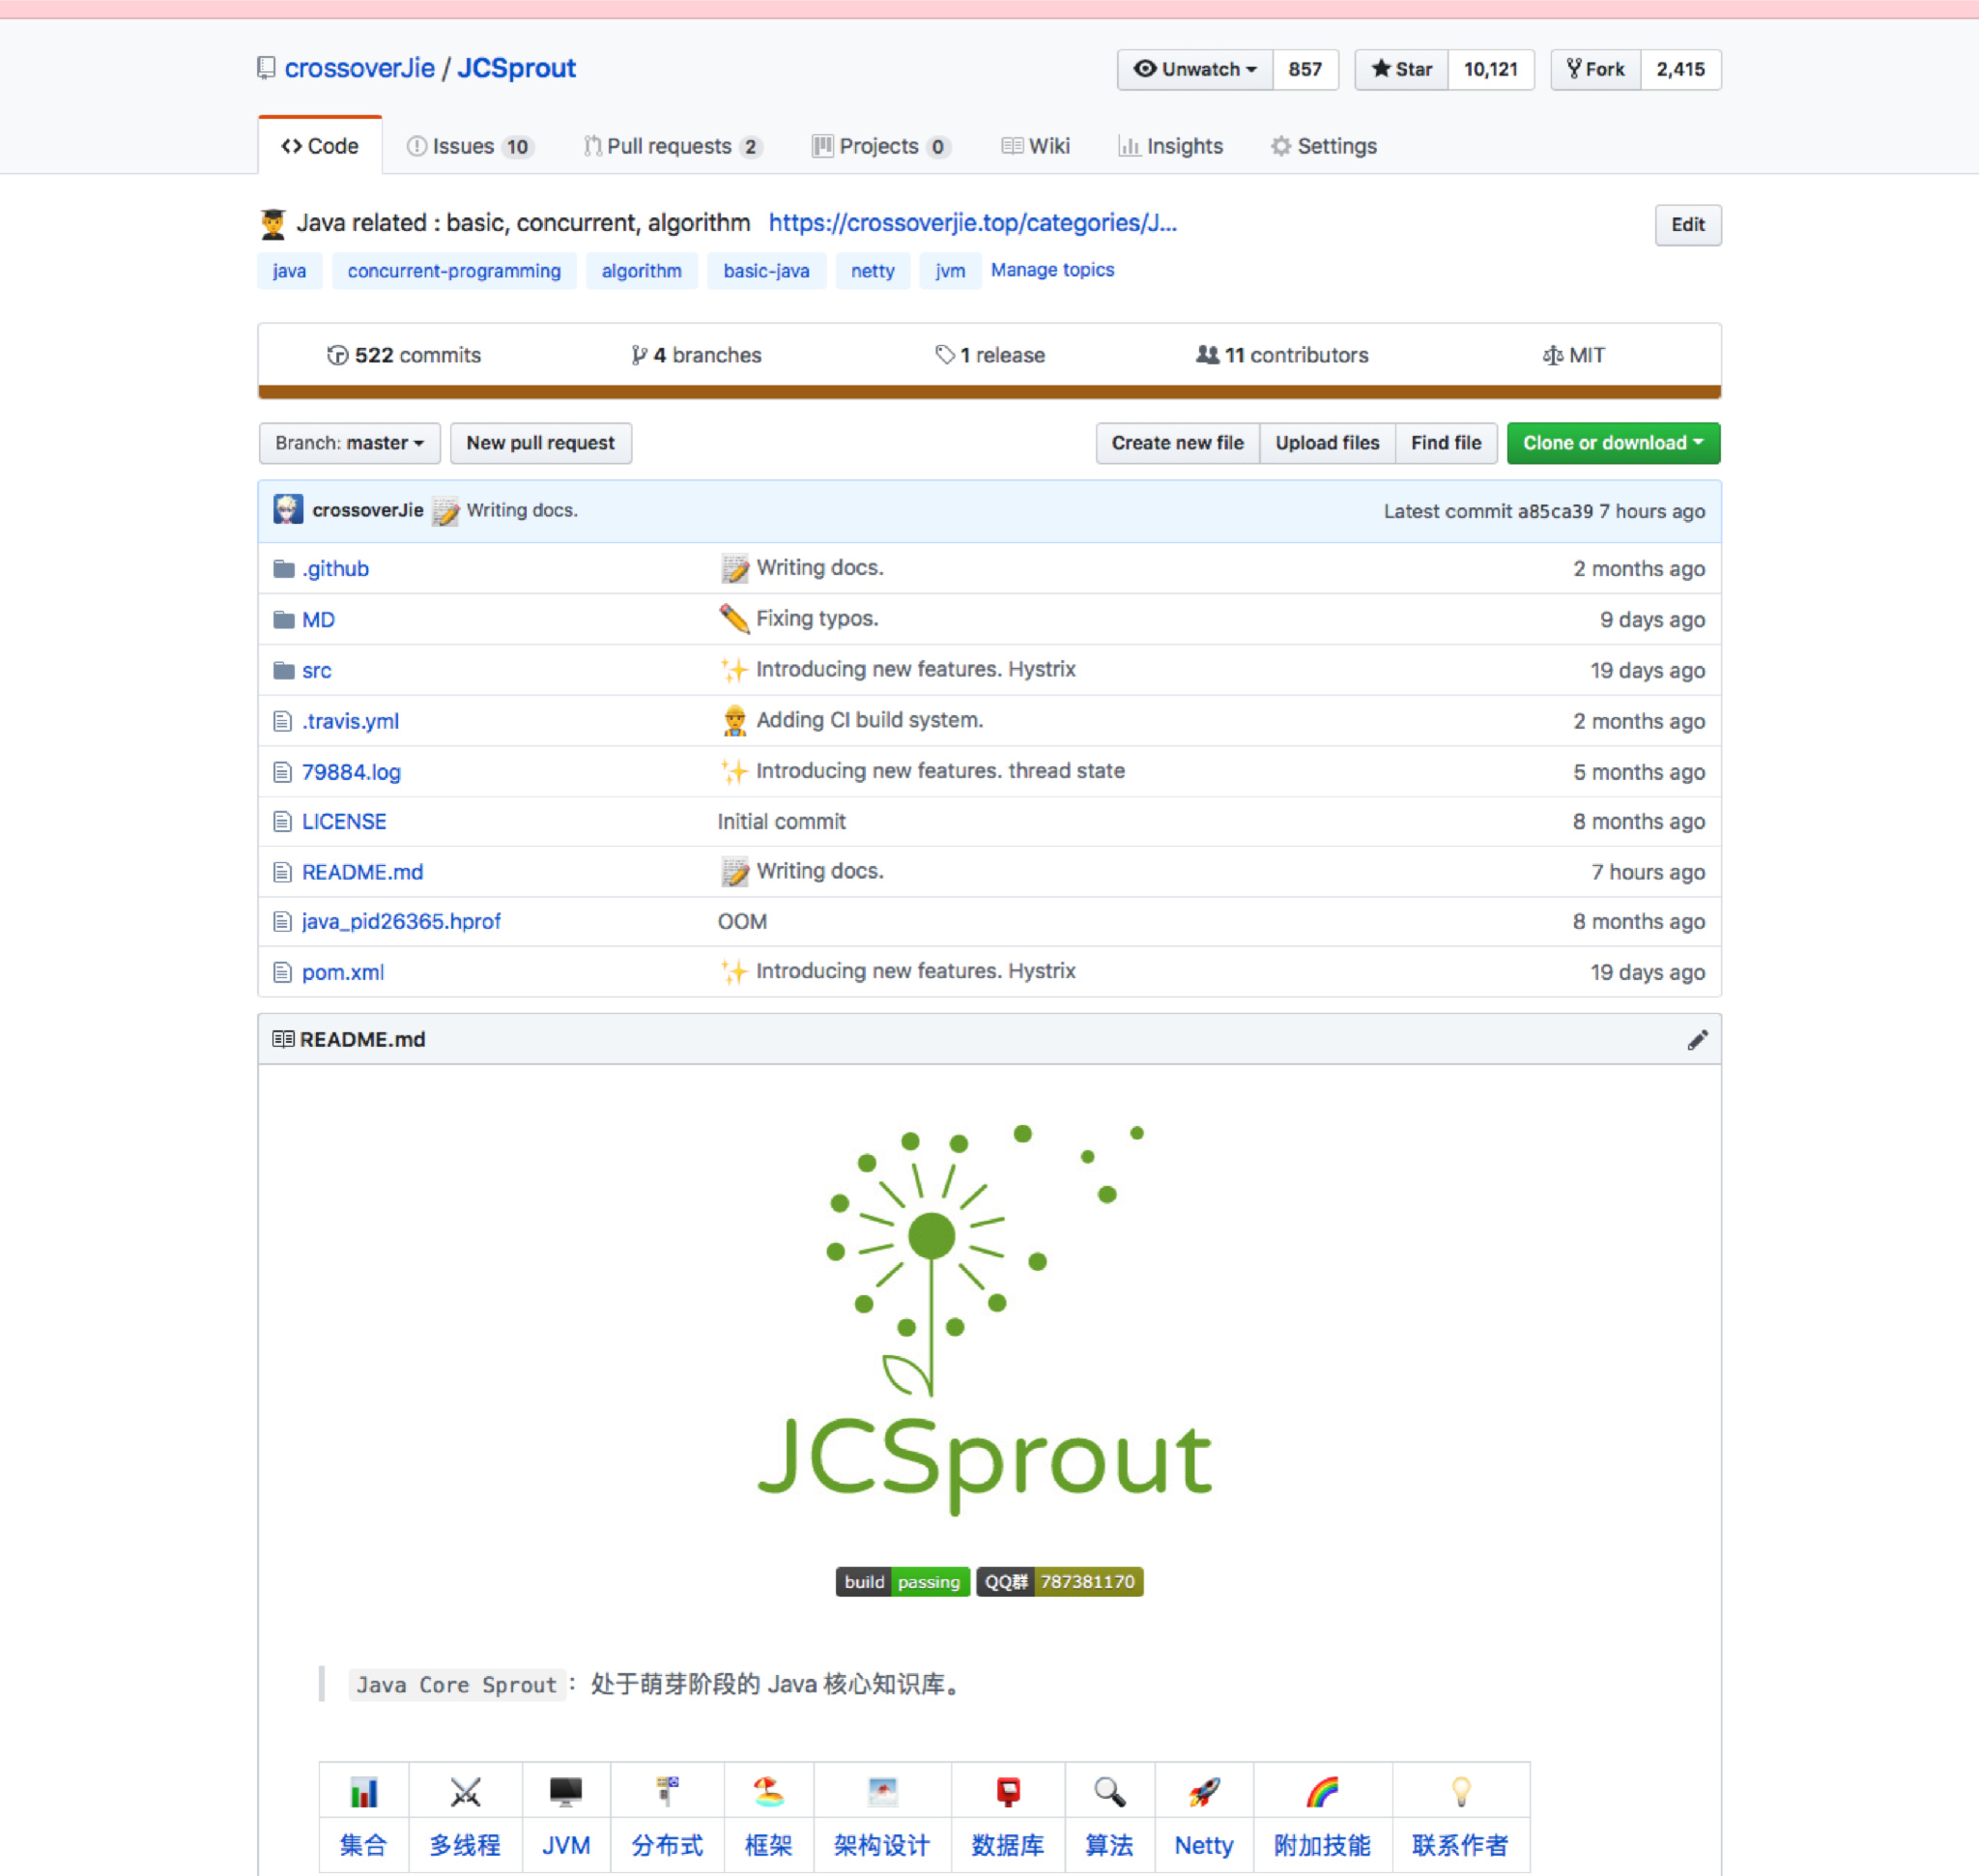The height and width of the screenshot is (1876, 1979).
Task: Open the 10,121 stargazers count
Action: click(x=1490, y=69)
